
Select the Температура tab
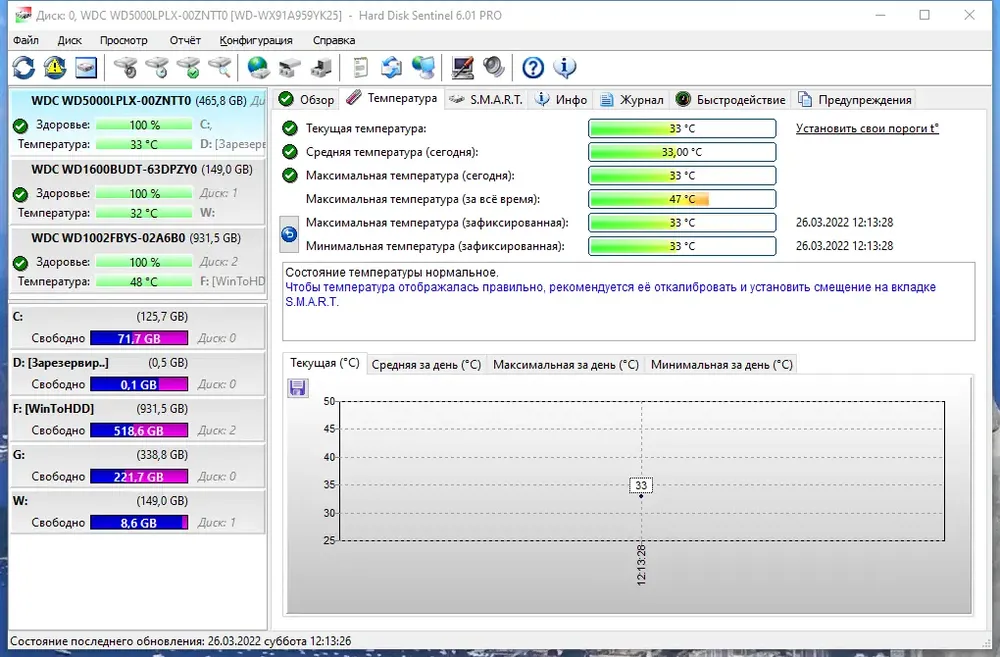click(x=392, y=98)
